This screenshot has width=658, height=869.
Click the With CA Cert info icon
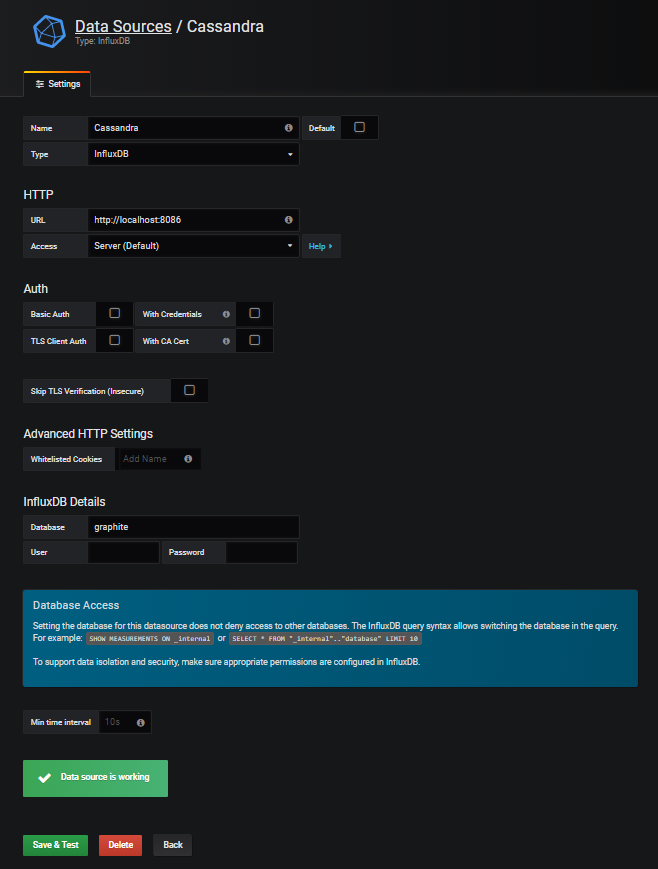coord(226,341)
